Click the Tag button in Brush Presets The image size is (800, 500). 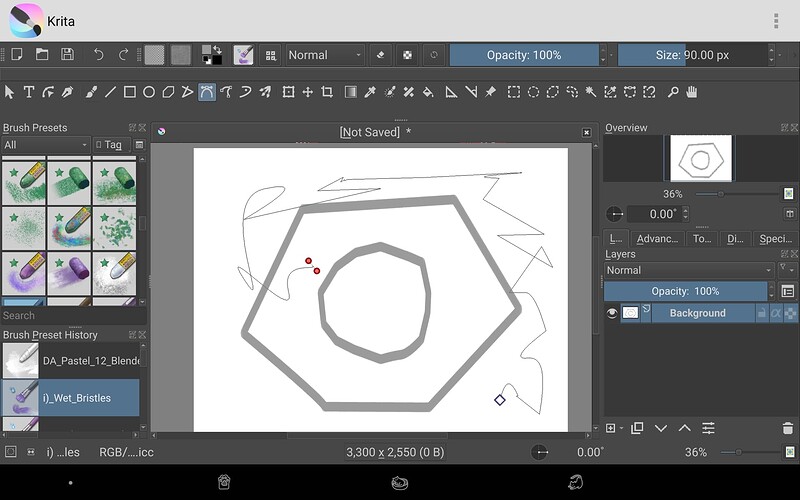[x=111, y=145]
